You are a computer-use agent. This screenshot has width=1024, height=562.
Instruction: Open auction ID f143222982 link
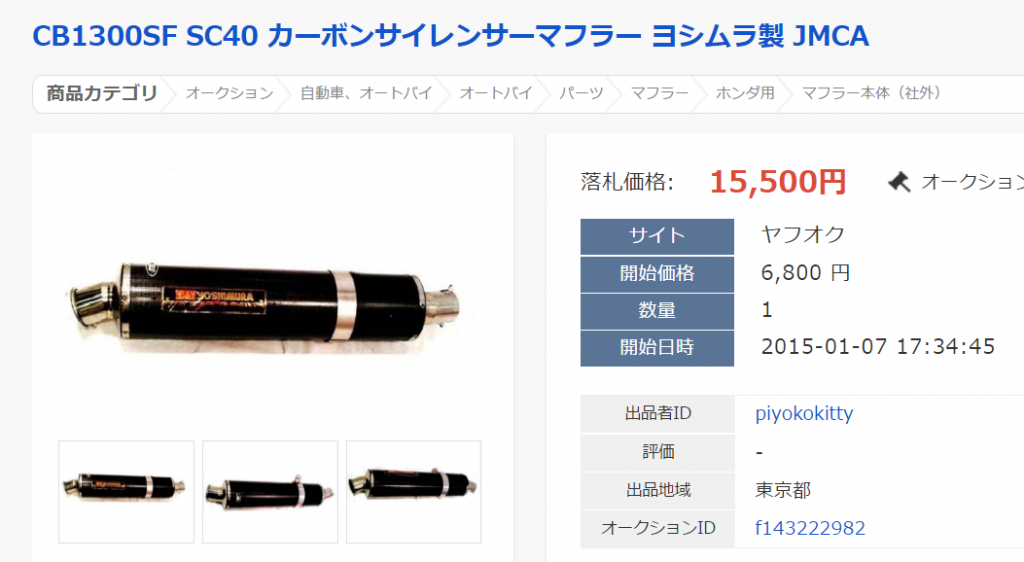click(810, 527)
